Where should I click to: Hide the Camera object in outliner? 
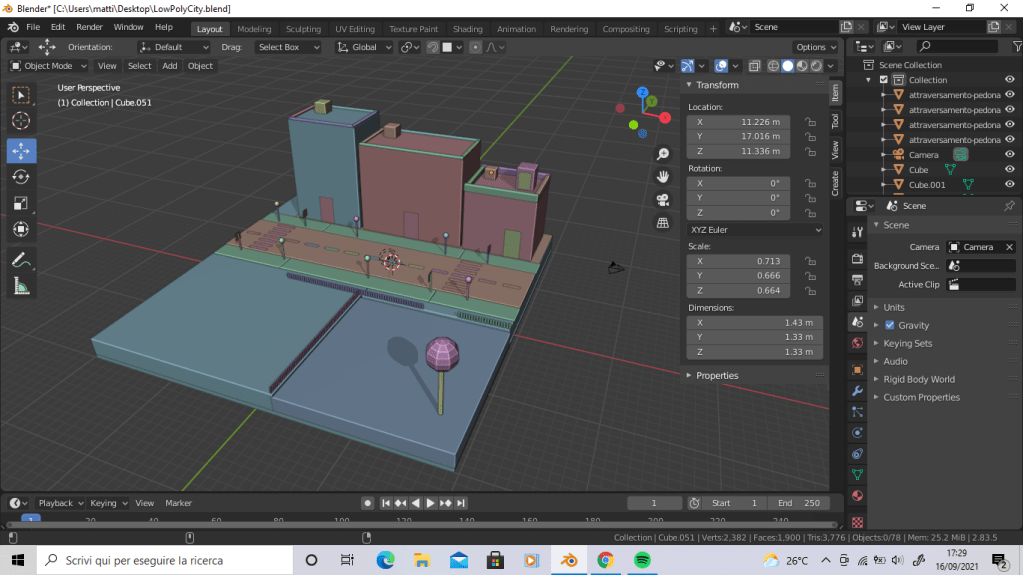(1009, 155)
